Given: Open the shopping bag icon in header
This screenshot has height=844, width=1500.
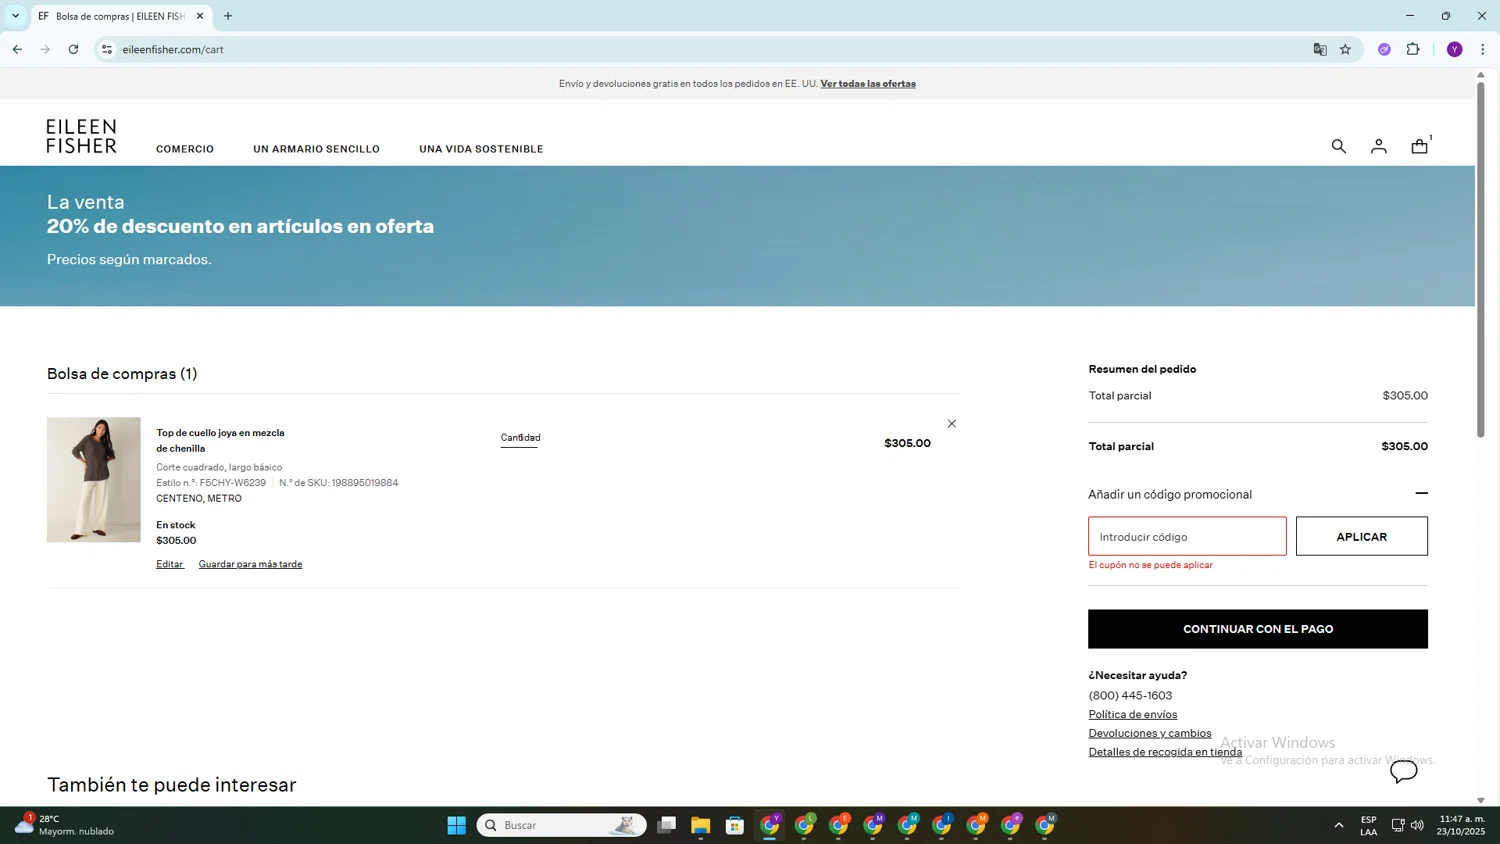Looking at the screenshot, I should [1419, 146].
